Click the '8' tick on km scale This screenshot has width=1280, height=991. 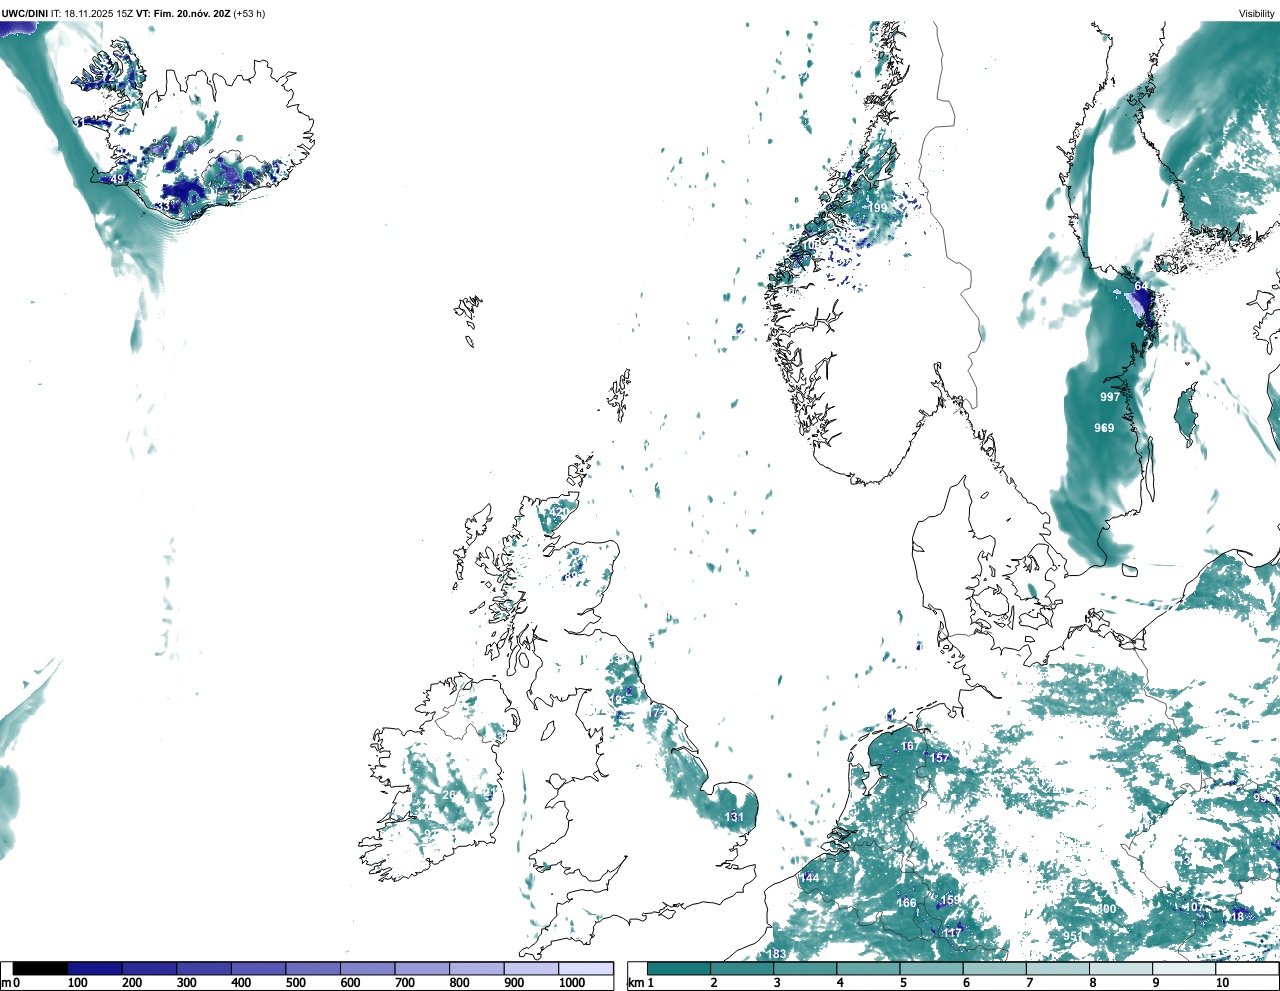[1093, 983]
